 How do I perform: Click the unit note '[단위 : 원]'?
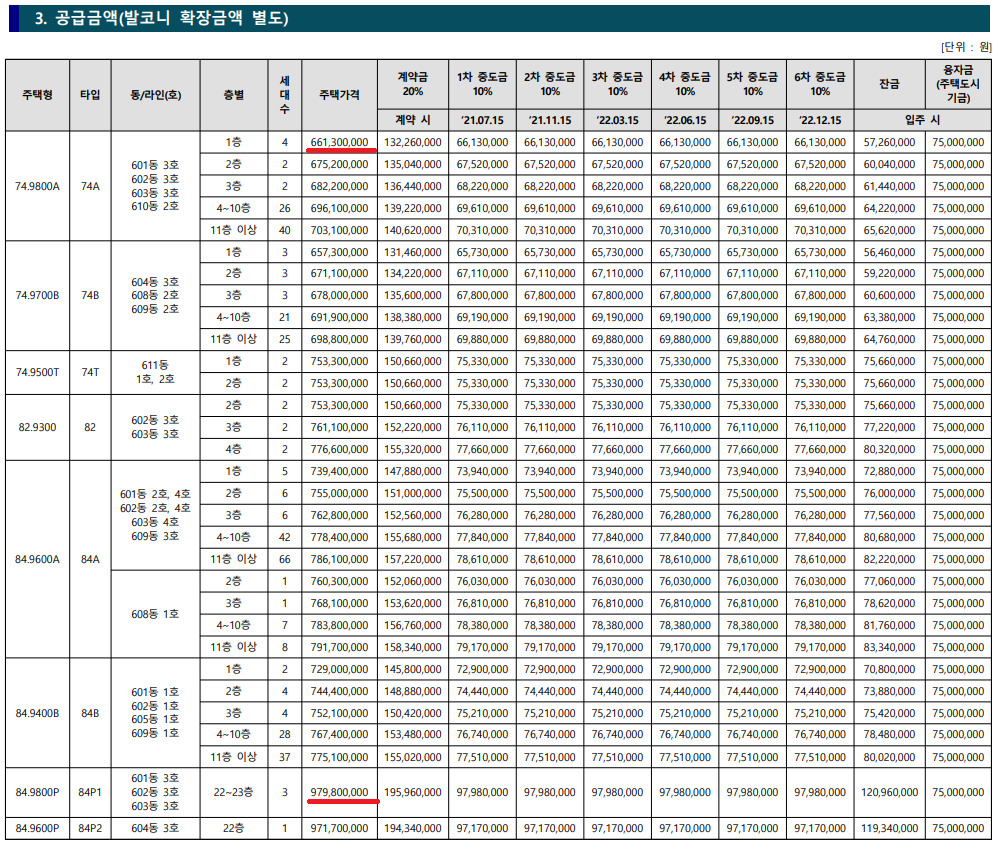pos(966,47)
